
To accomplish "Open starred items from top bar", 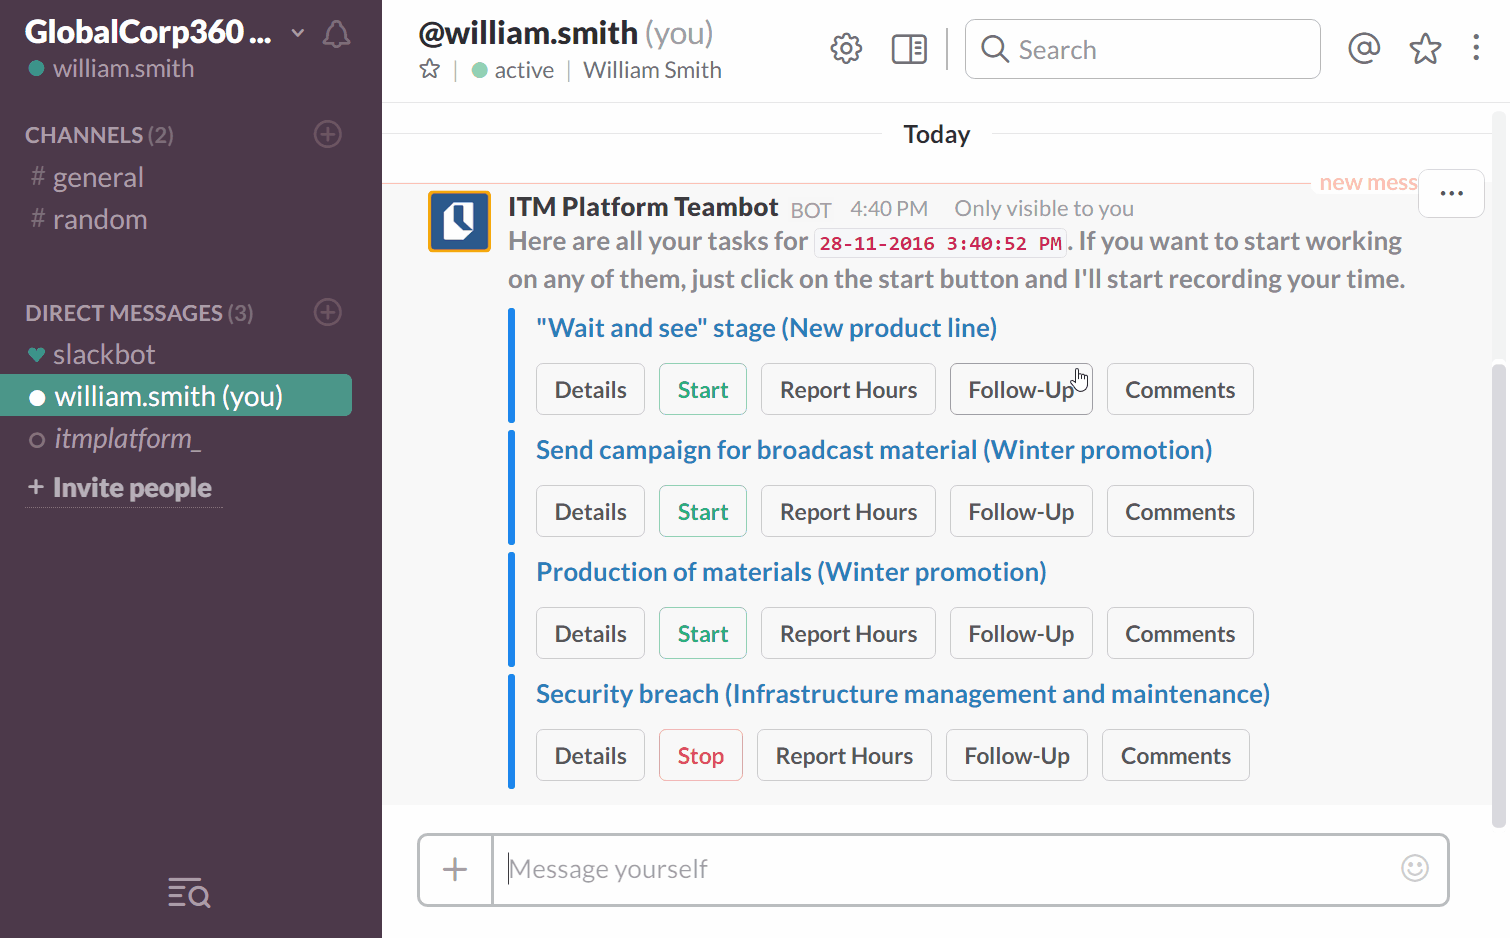I will (1425, 48).
